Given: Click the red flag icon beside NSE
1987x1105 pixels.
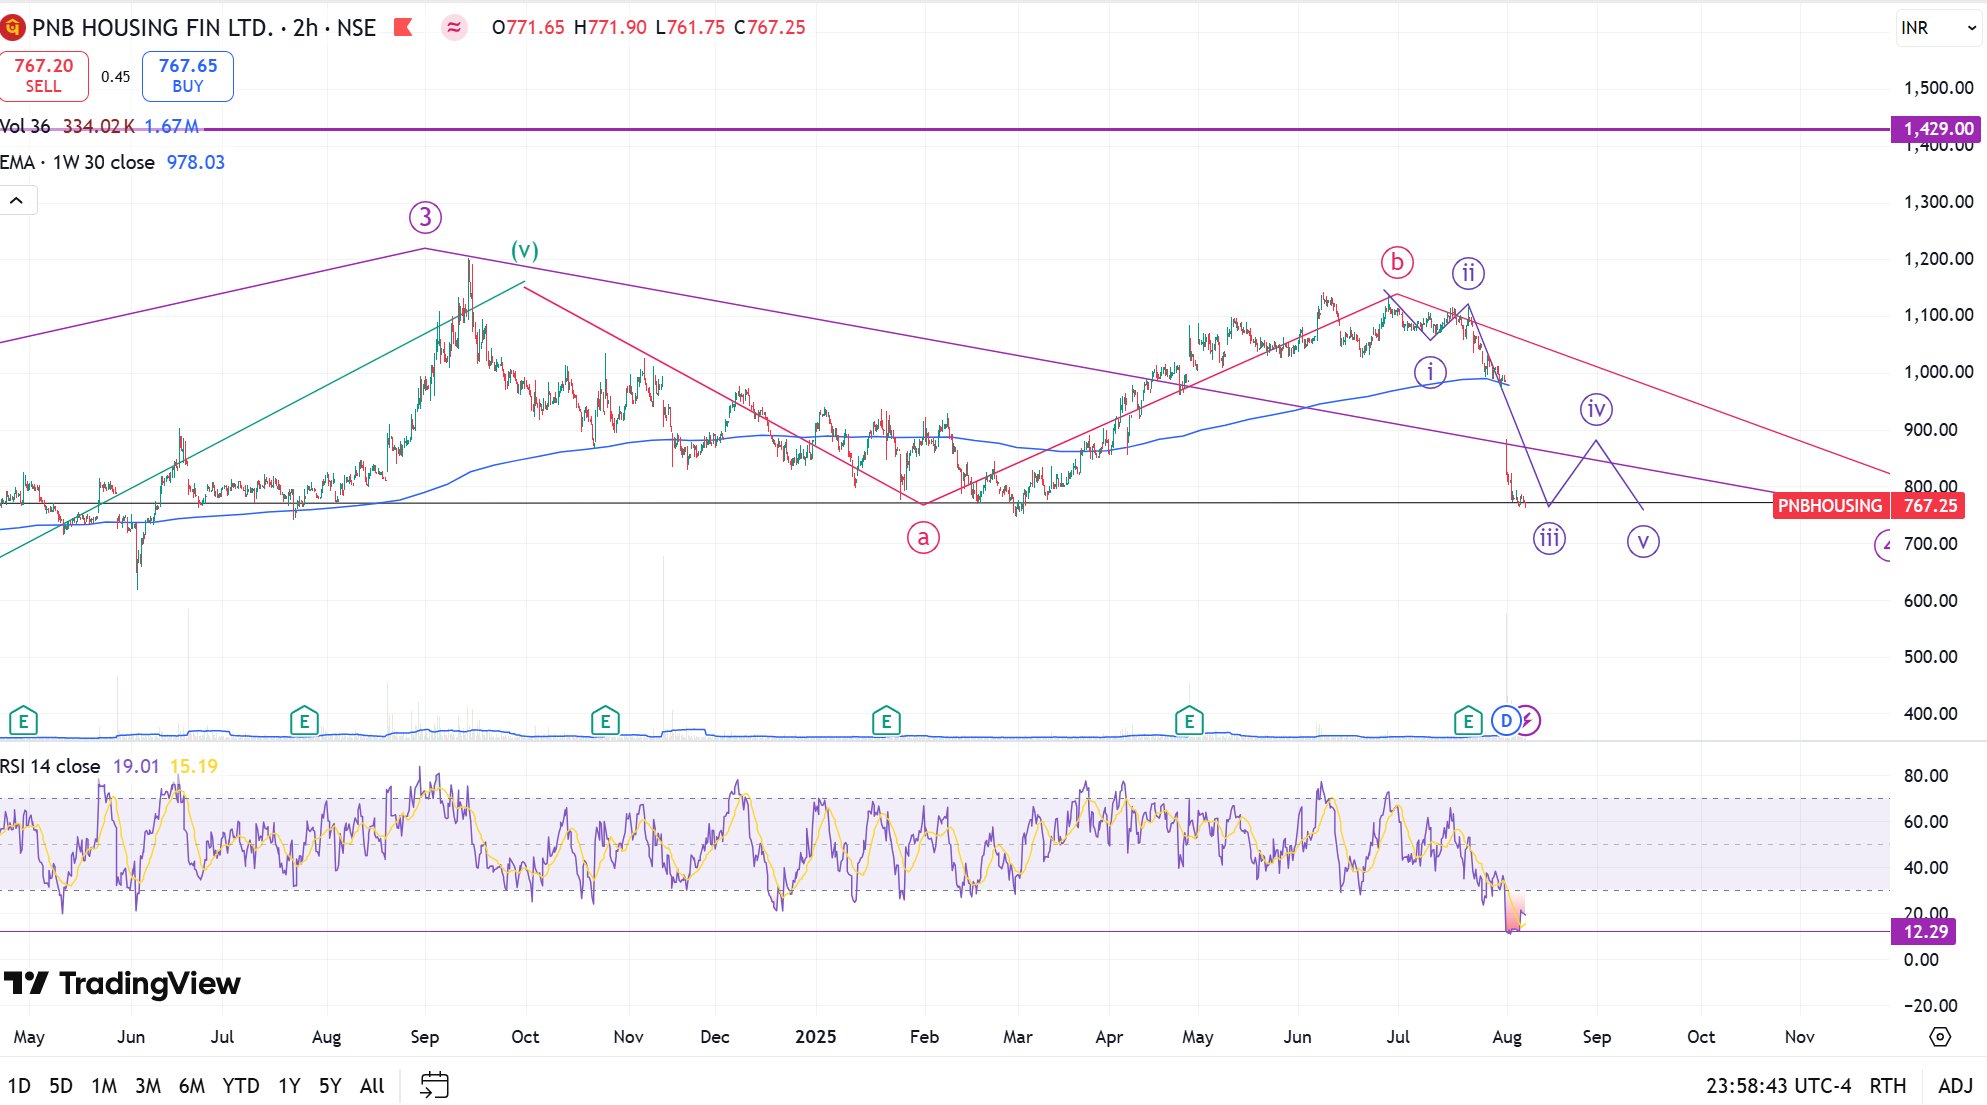Looking at the screenshot, I should point(403,27).
